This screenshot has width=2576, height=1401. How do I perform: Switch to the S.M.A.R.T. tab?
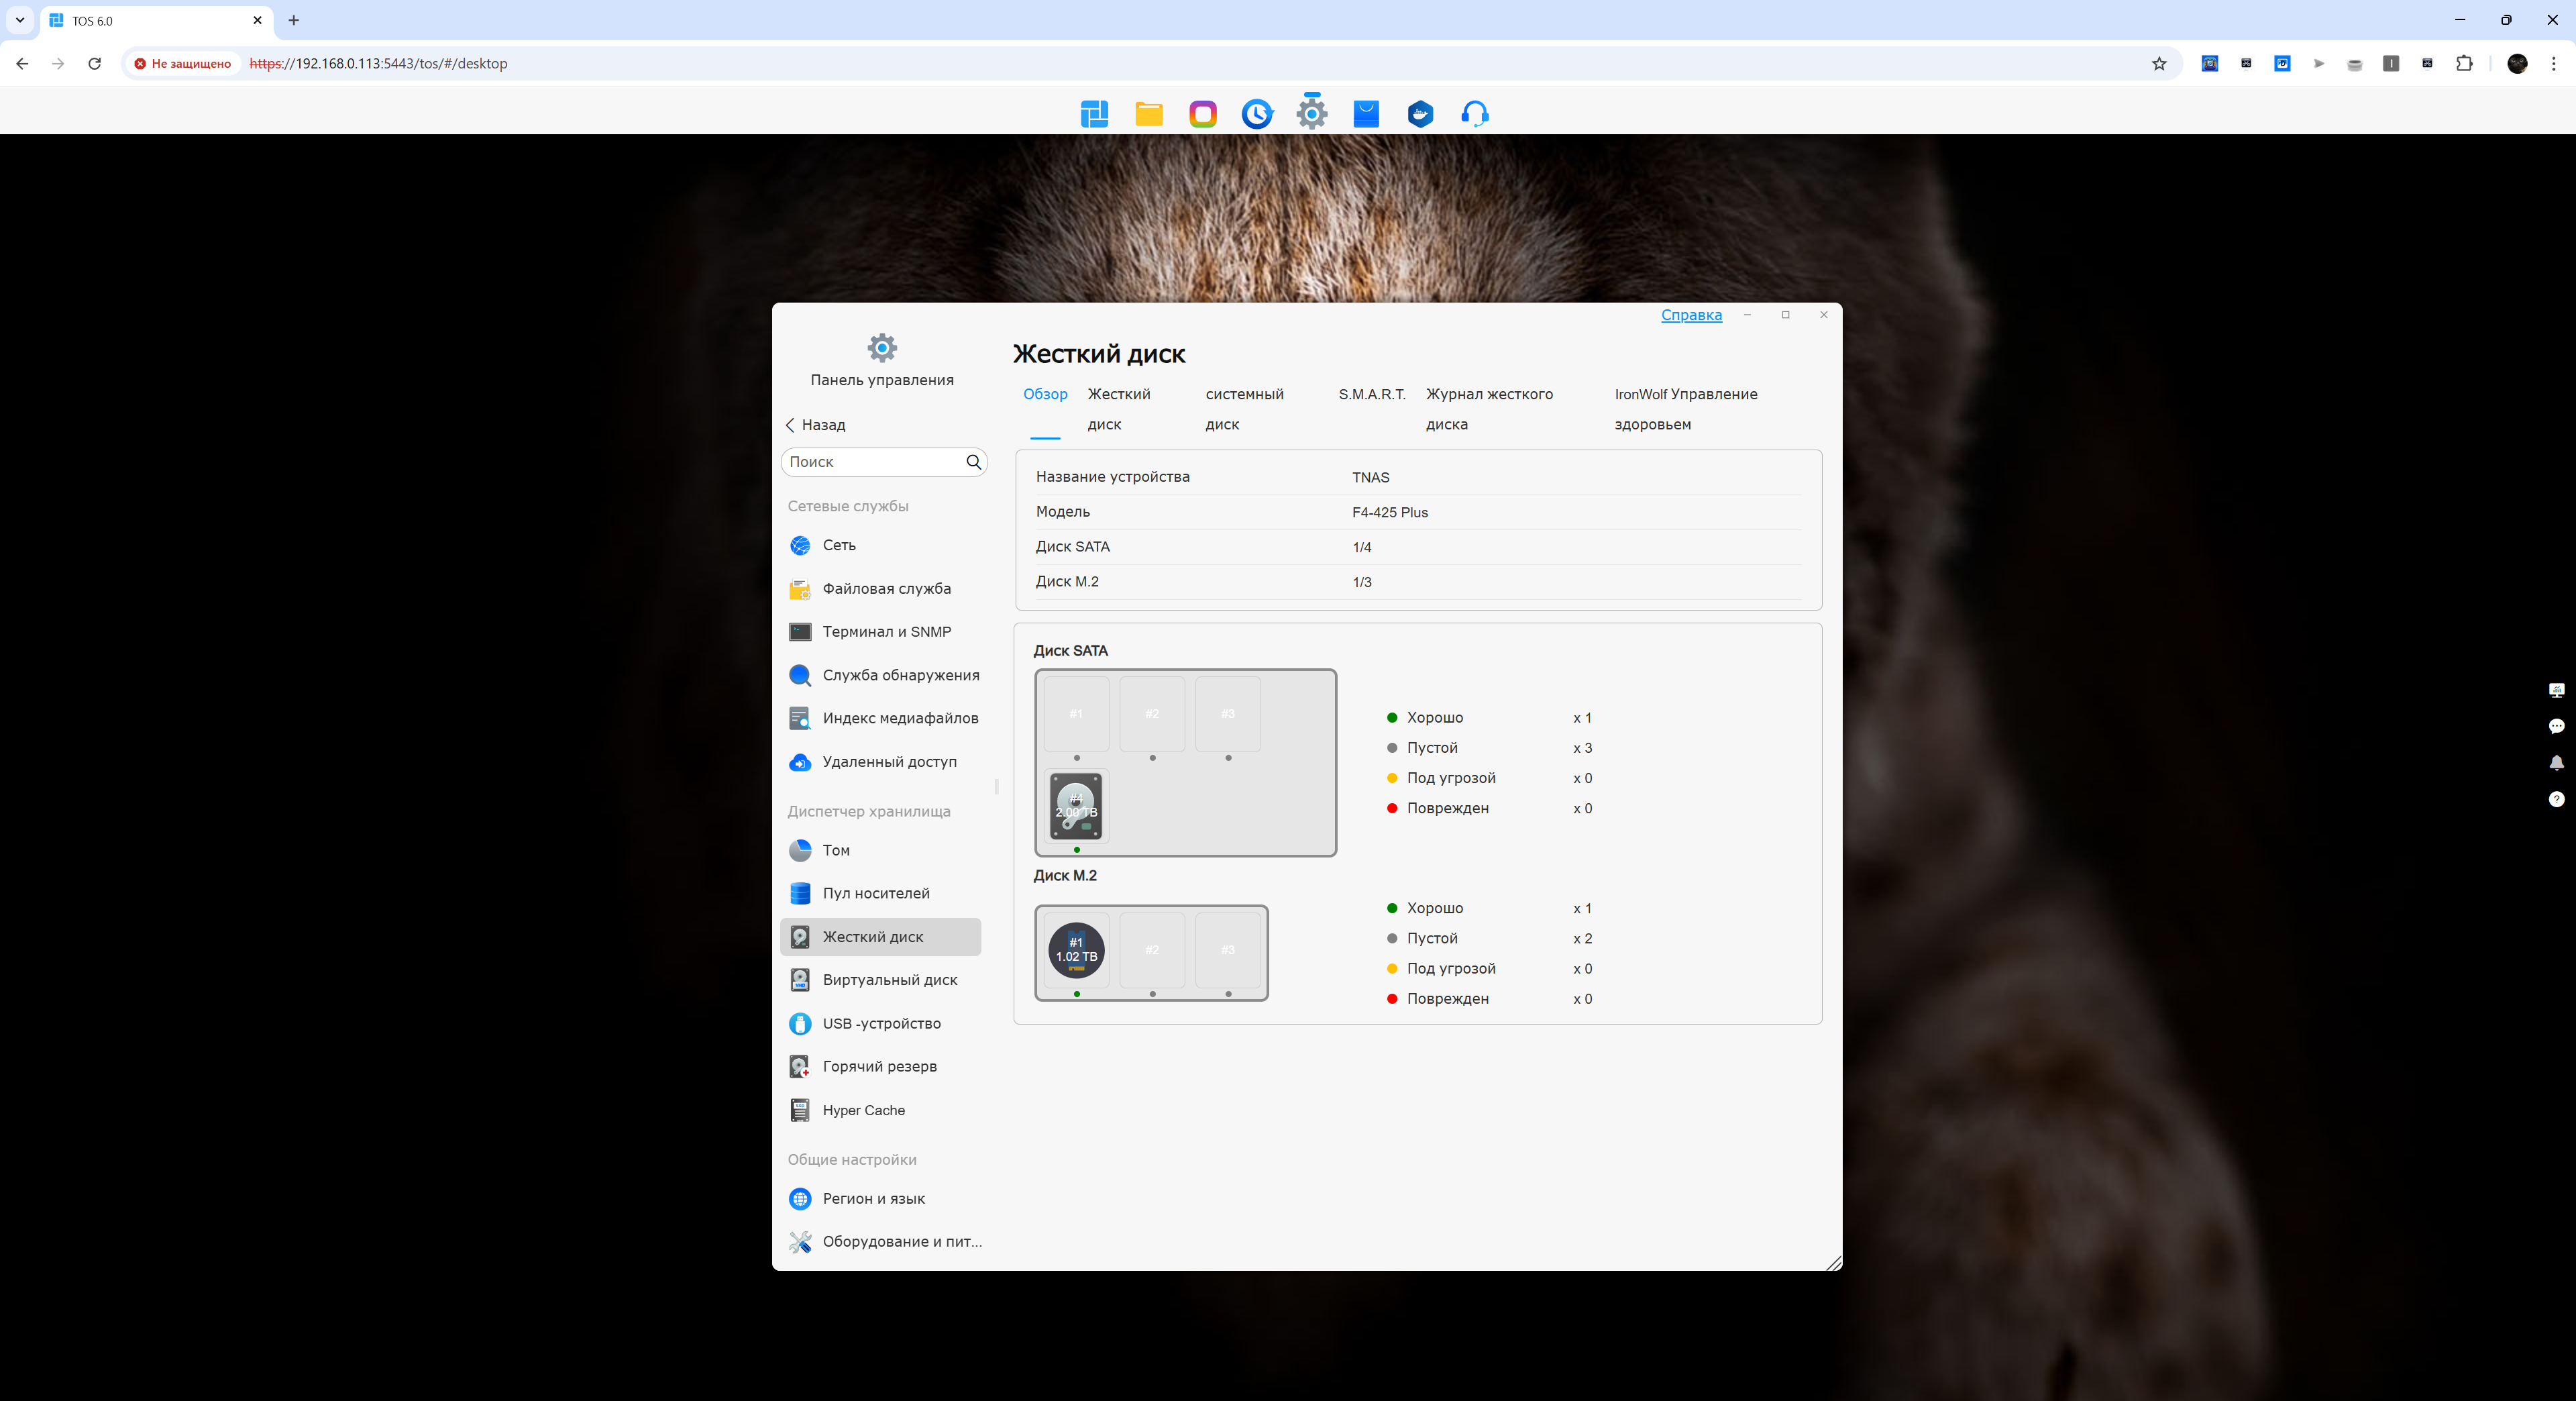pyautogui.click(x=1371, y=394)
